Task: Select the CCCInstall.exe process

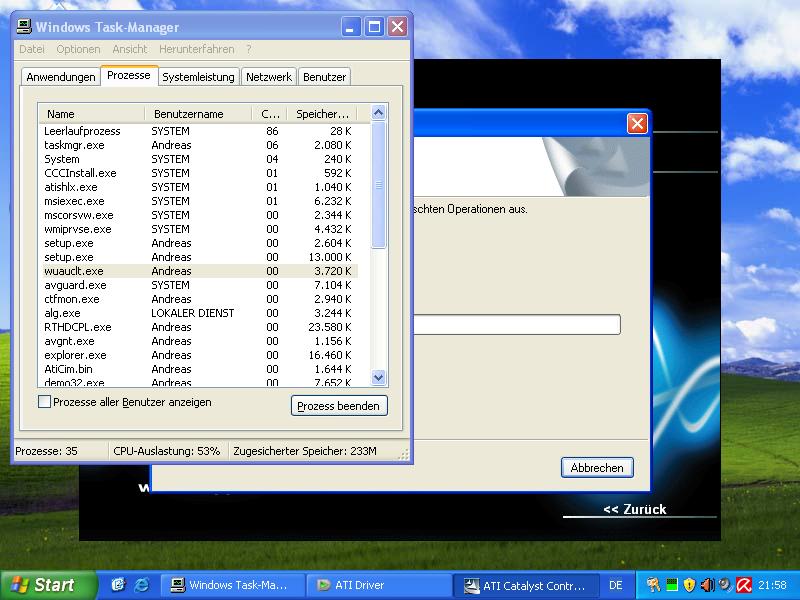Action: [x=198, y=173]
